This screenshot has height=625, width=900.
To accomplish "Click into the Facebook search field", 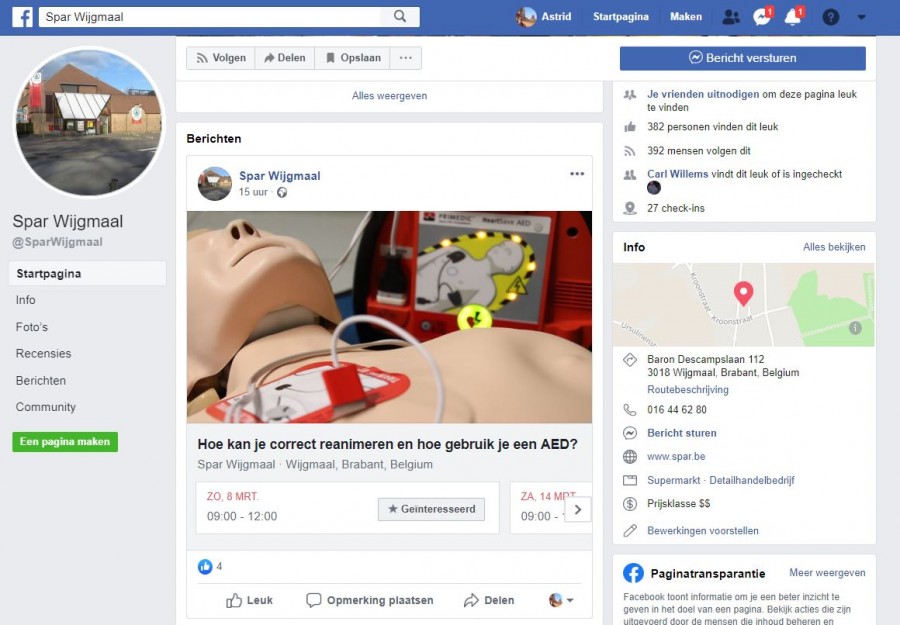I will tap(210, 17).
